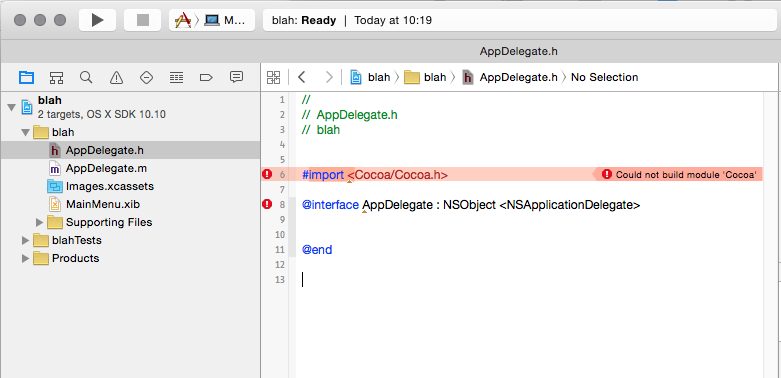The image size is (781, 378).
Task: Open the Test navigator diamond icon
Action: click(146, 77)
